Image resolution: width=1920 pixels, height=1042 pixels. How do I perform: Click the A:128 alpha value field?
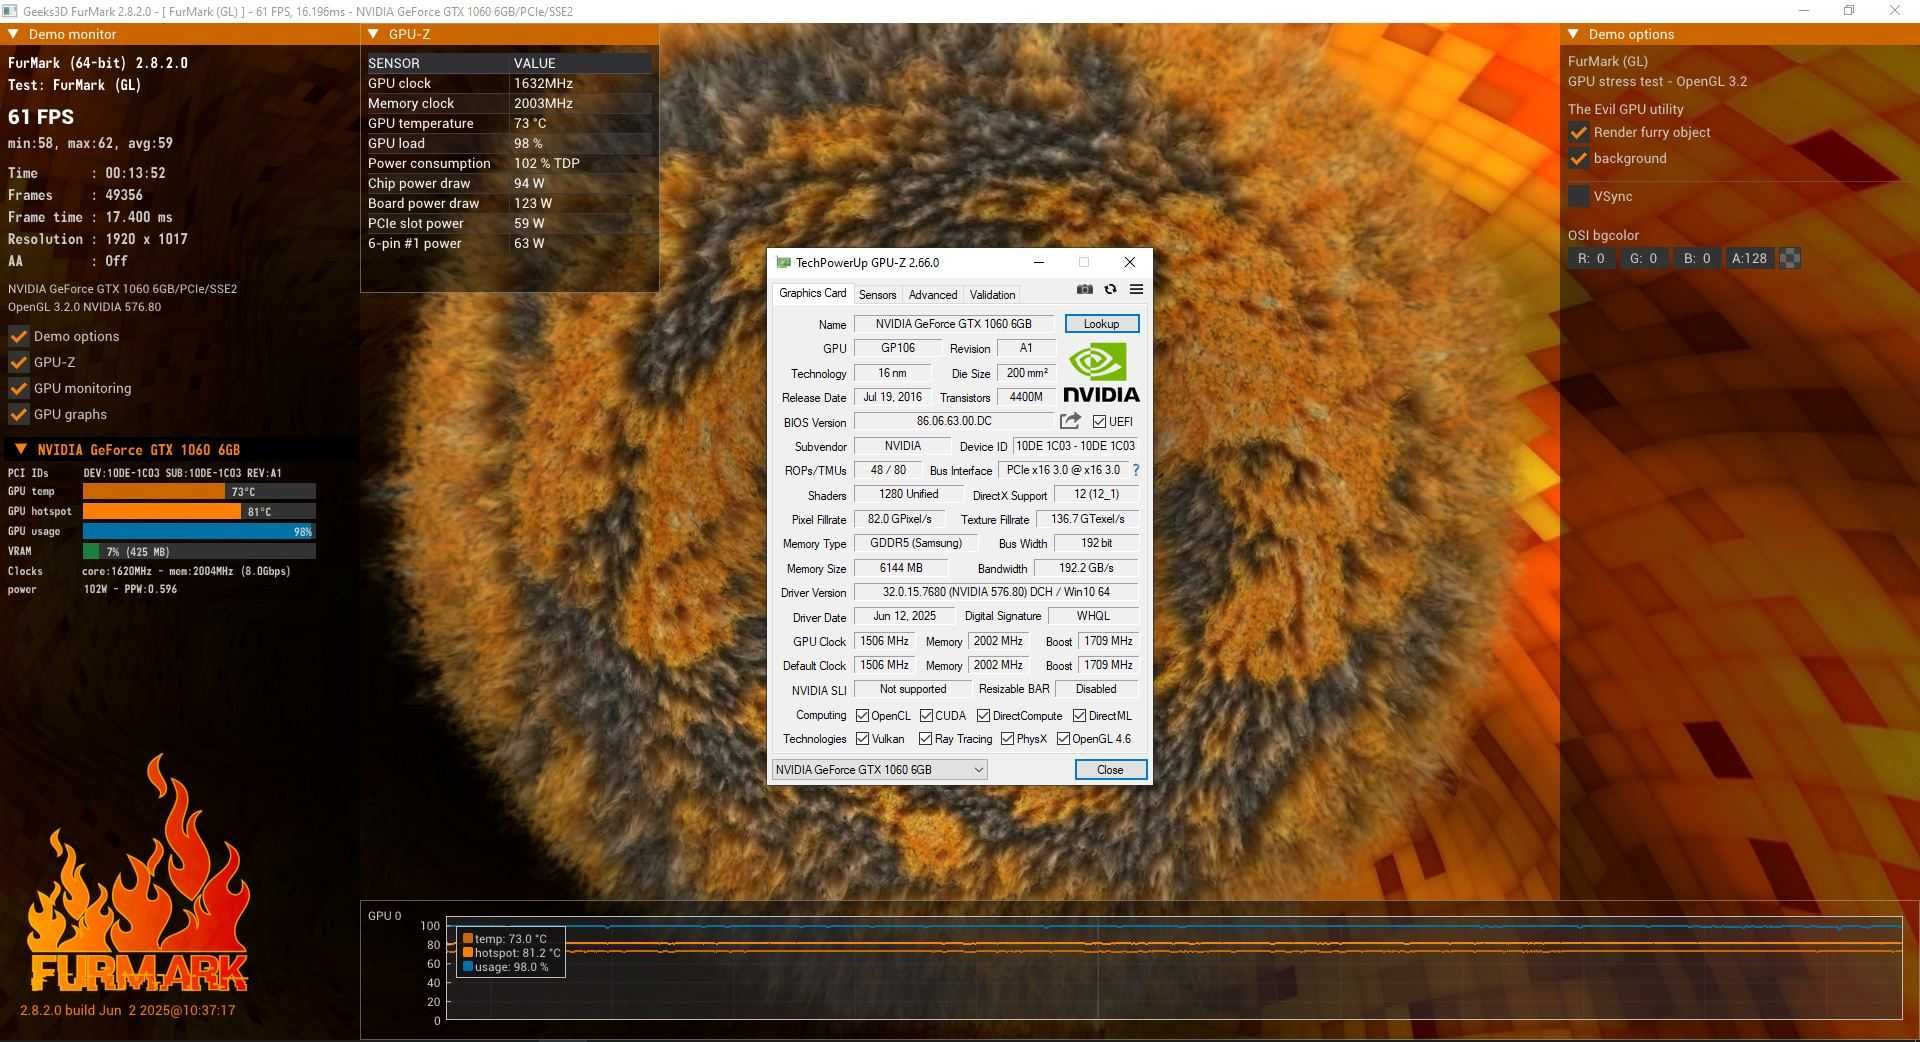[x=1750, y=258]
